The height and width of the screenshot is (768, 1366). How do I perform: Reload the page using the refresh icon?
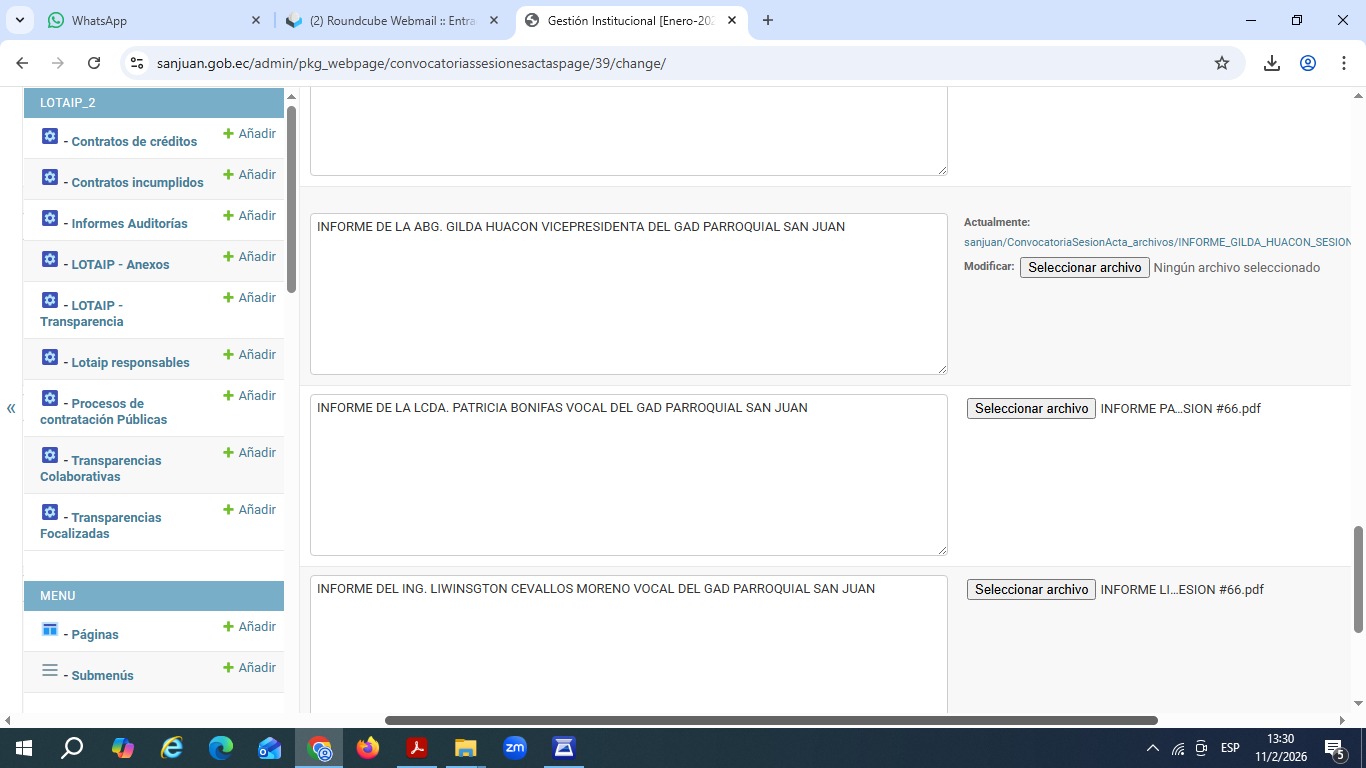pyautogui.click(x=94, y=63)
